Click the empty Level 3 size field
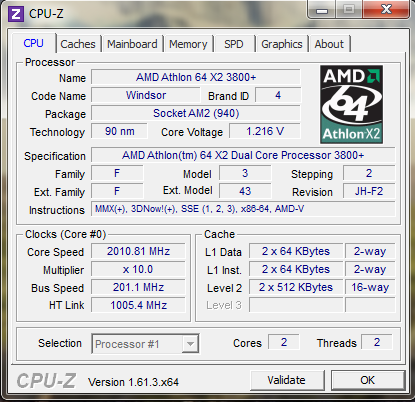This screenshot has height=402, width=415. [x=296, y=305]
